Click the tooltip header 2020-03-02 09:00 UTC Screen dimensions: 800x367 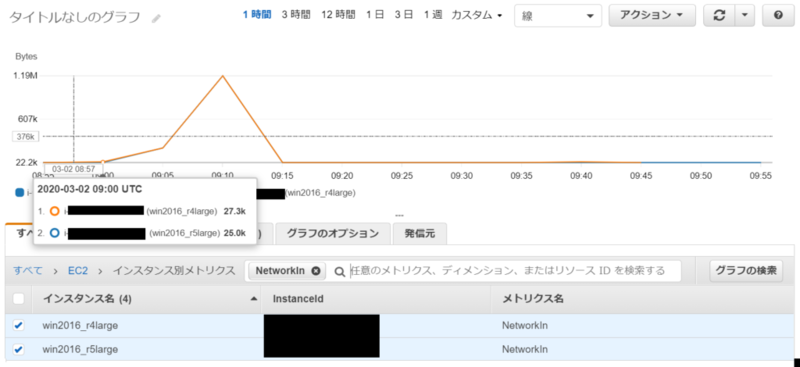click(89, 189)
